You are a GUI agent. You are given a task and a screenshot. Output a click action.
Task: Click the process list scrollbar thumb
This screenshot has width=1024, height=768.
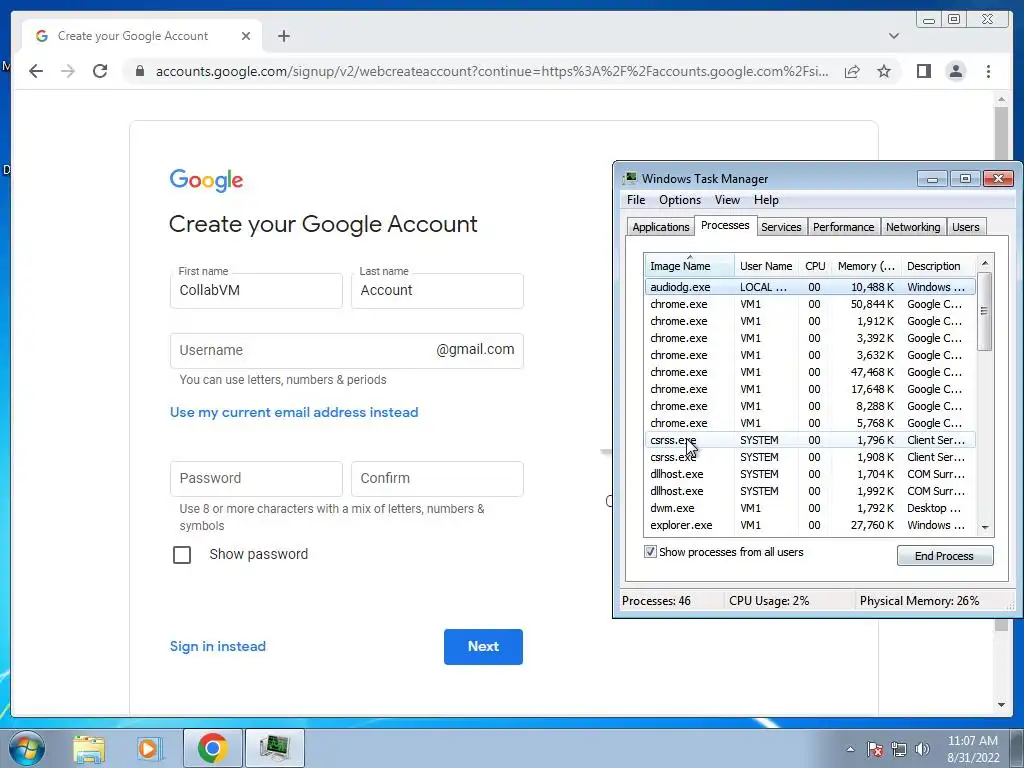pyautogui.click(x=985, y=311)
